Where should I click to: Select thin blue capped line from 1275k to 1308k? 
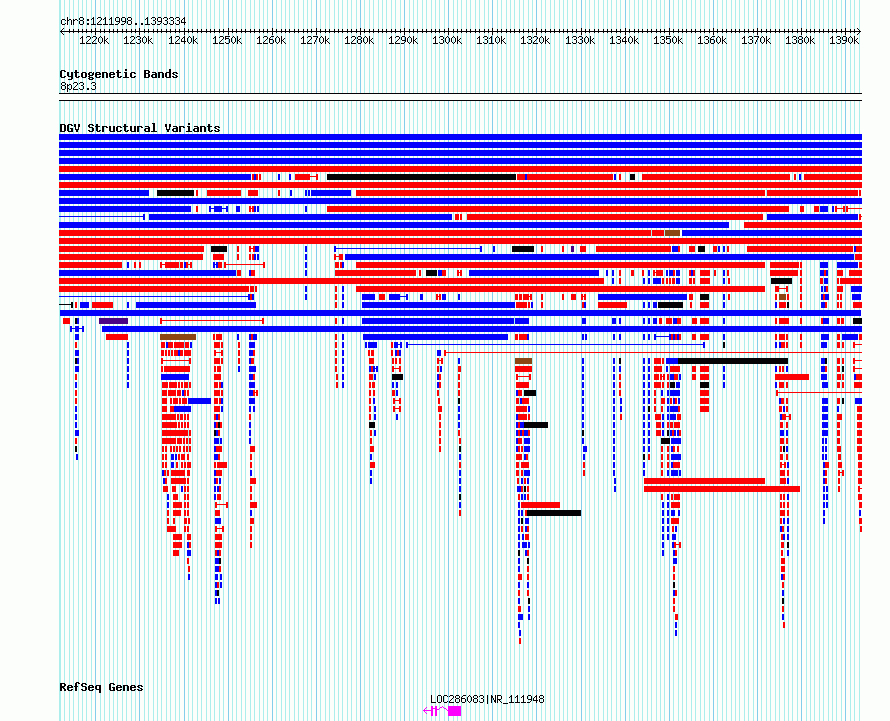point(408,249)
